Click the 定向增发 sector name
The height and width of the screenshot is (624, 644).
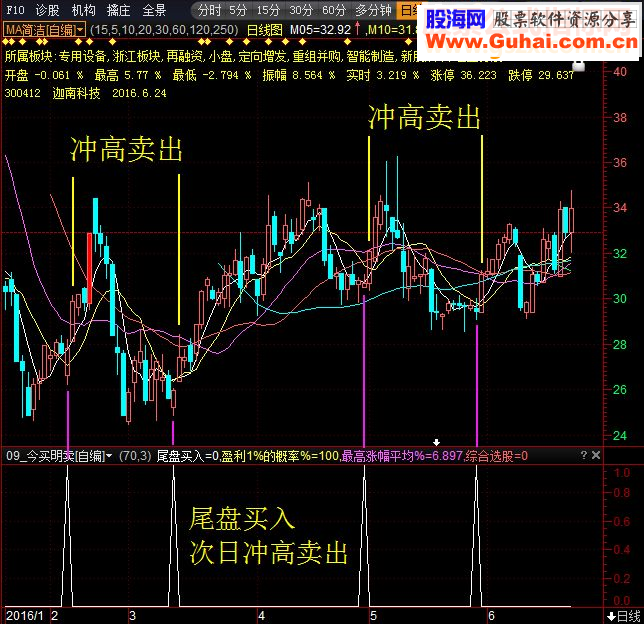click(x=262, y=56)
